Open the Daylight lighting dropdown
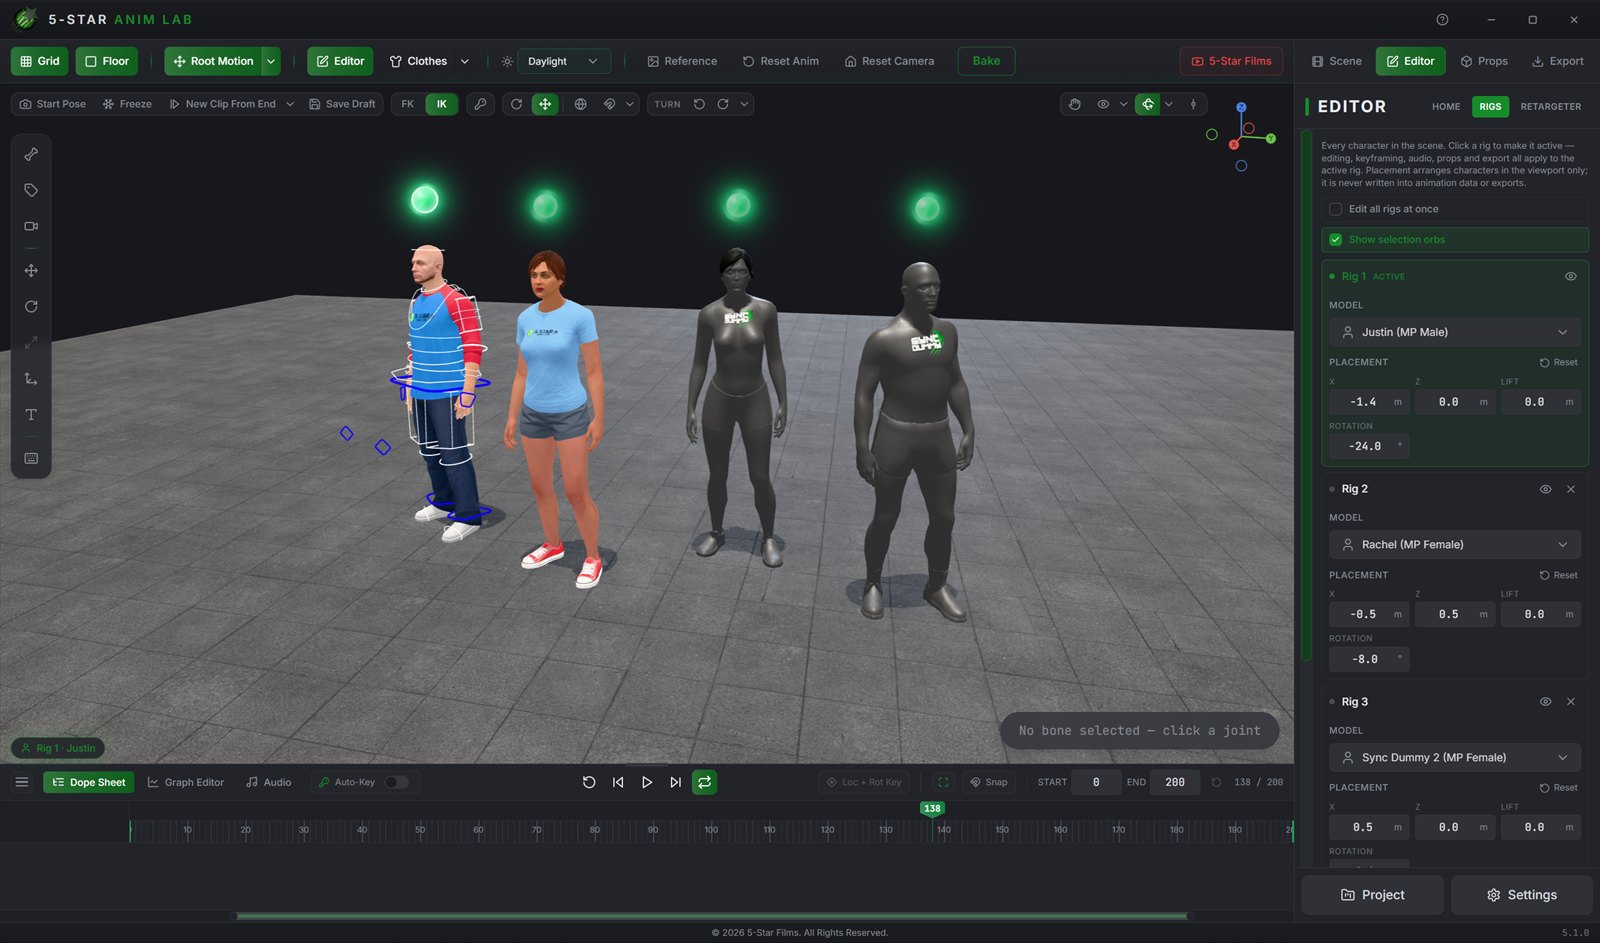This screenshot has height=943, width=1600. click(x=563, y=61)
